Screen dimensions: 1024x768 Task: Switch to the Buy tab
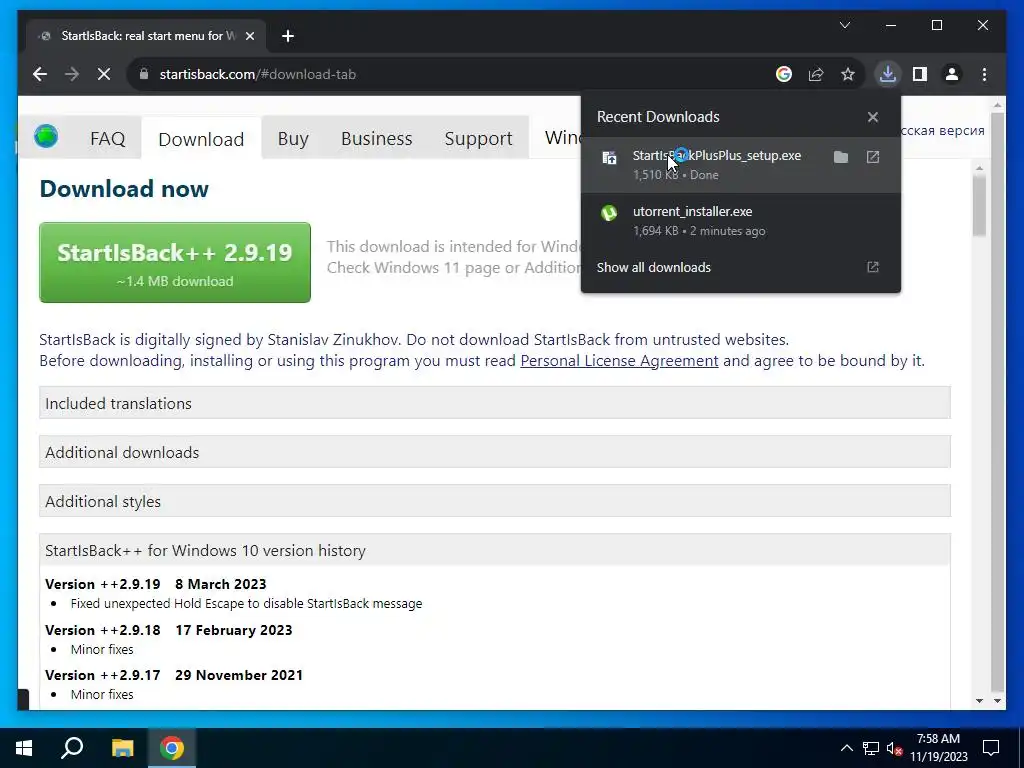(x=293, y=138)
